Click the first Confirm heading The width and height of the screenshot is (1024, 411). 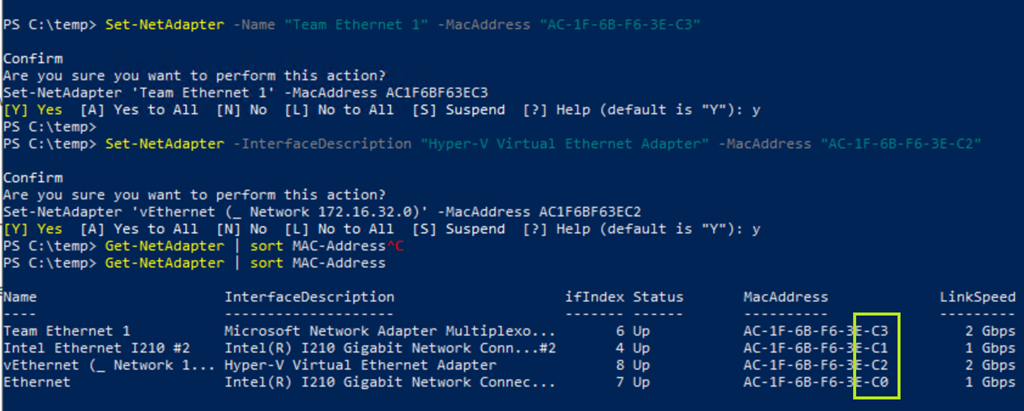33,59
